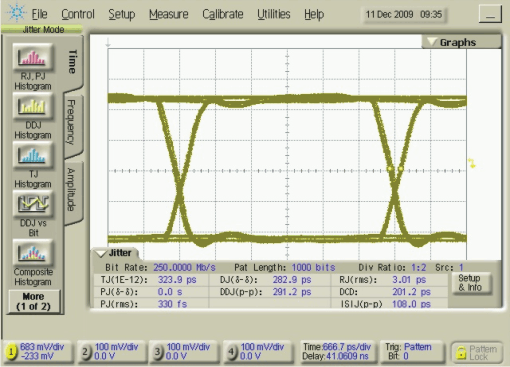The width and height of the screenshot is (510, 367).
Task: Open the File menu
Action: [39, 14]
